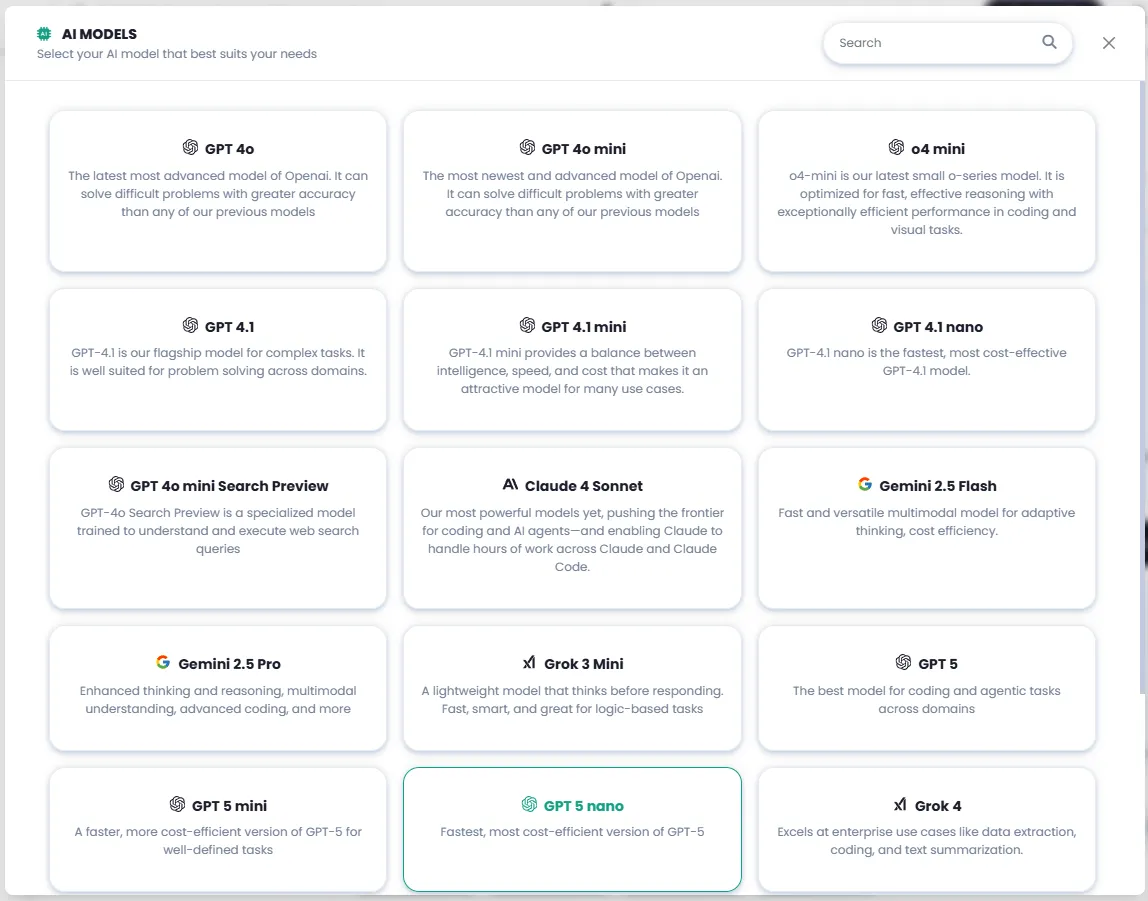Click OpenAI logo beside GPT 5 title

(903, 662)
